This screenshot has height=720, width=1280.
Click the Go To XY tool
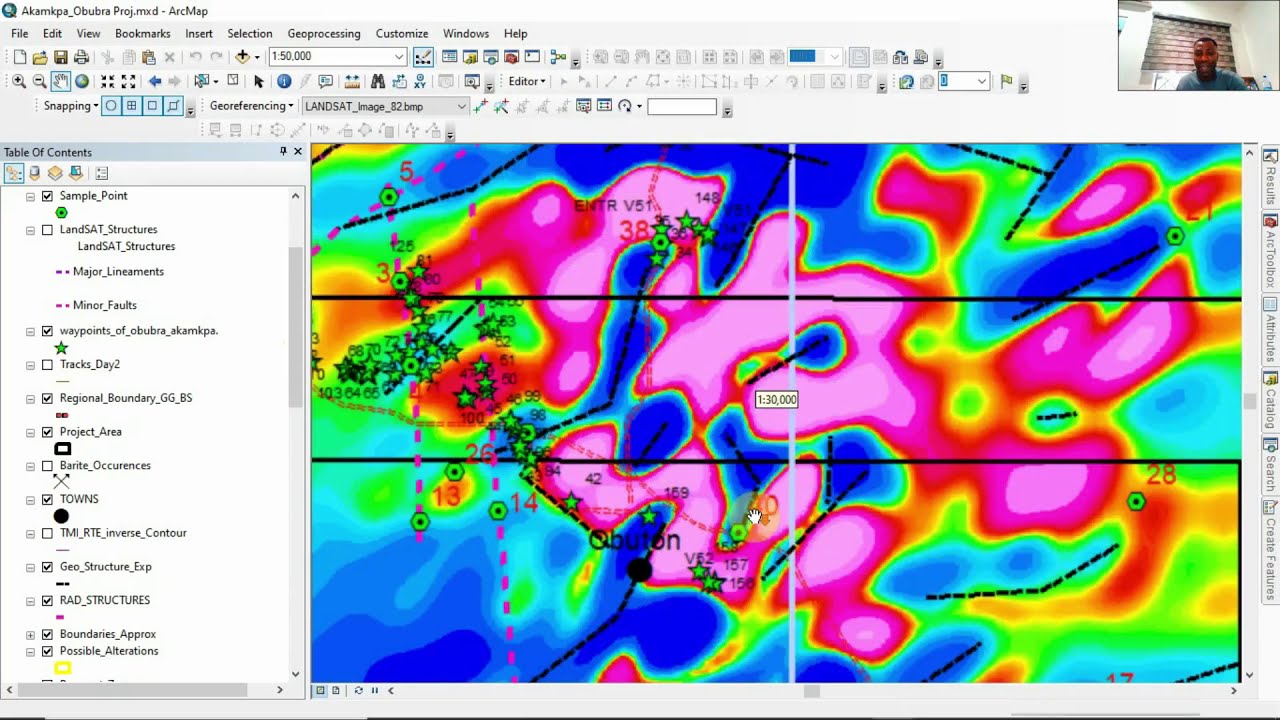[421, 81]
